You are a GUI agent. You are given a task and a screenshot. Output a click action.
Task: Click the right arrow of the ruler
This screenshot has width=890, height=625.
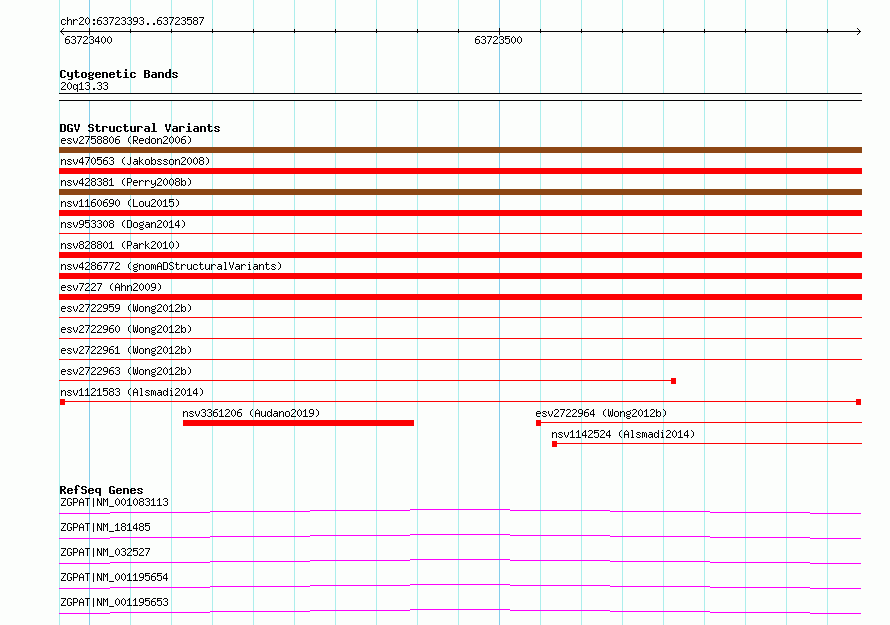(859, 31)
